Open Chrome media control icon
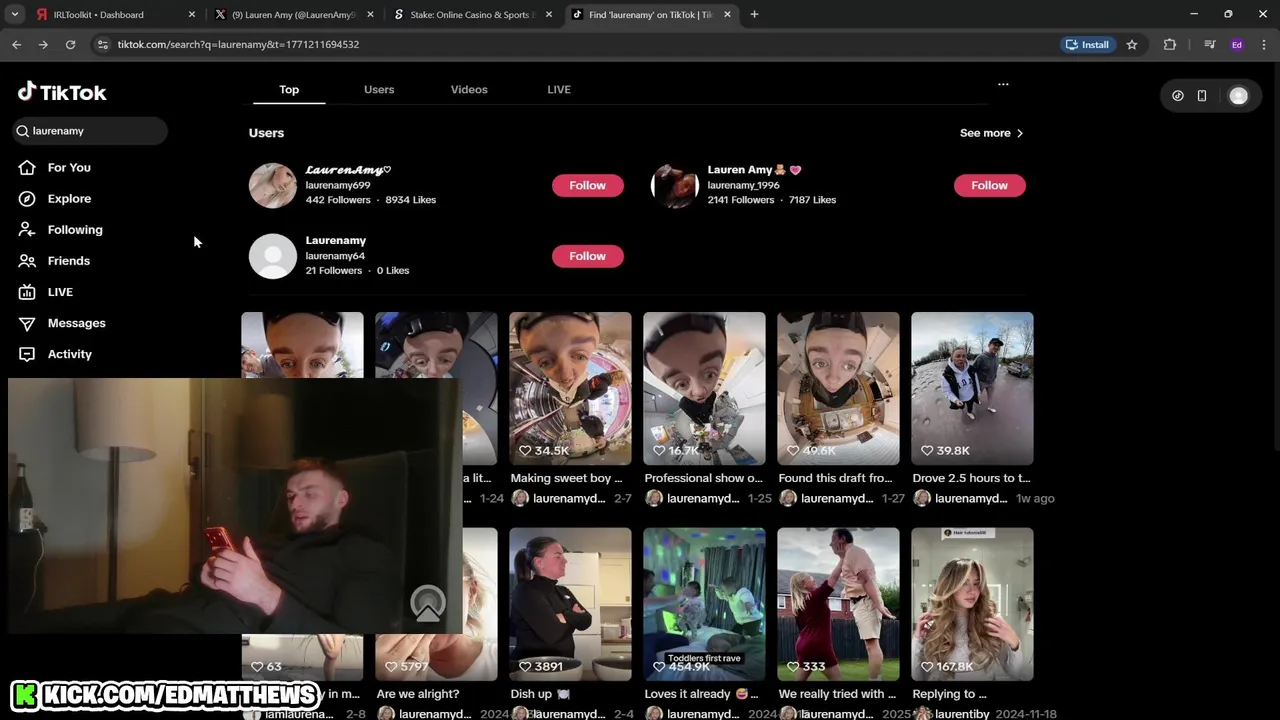 pyautogui.click(x=1209, y=44)
